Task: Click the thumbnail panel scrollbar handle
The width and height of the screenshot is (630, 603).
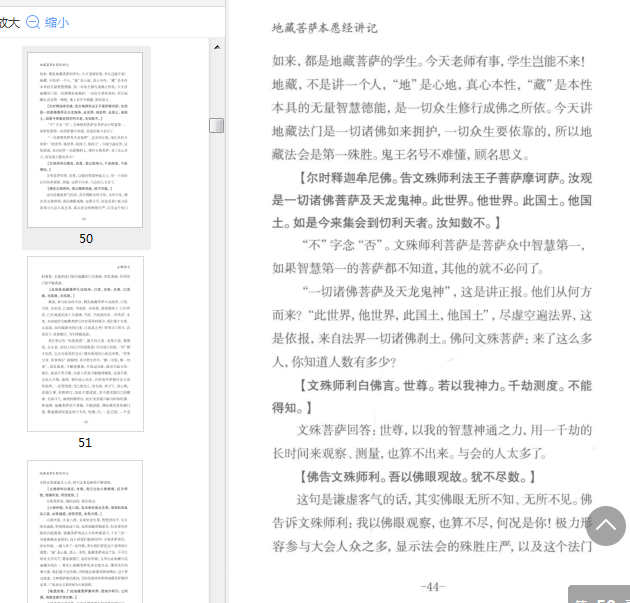Action: (x=217, y=125)
